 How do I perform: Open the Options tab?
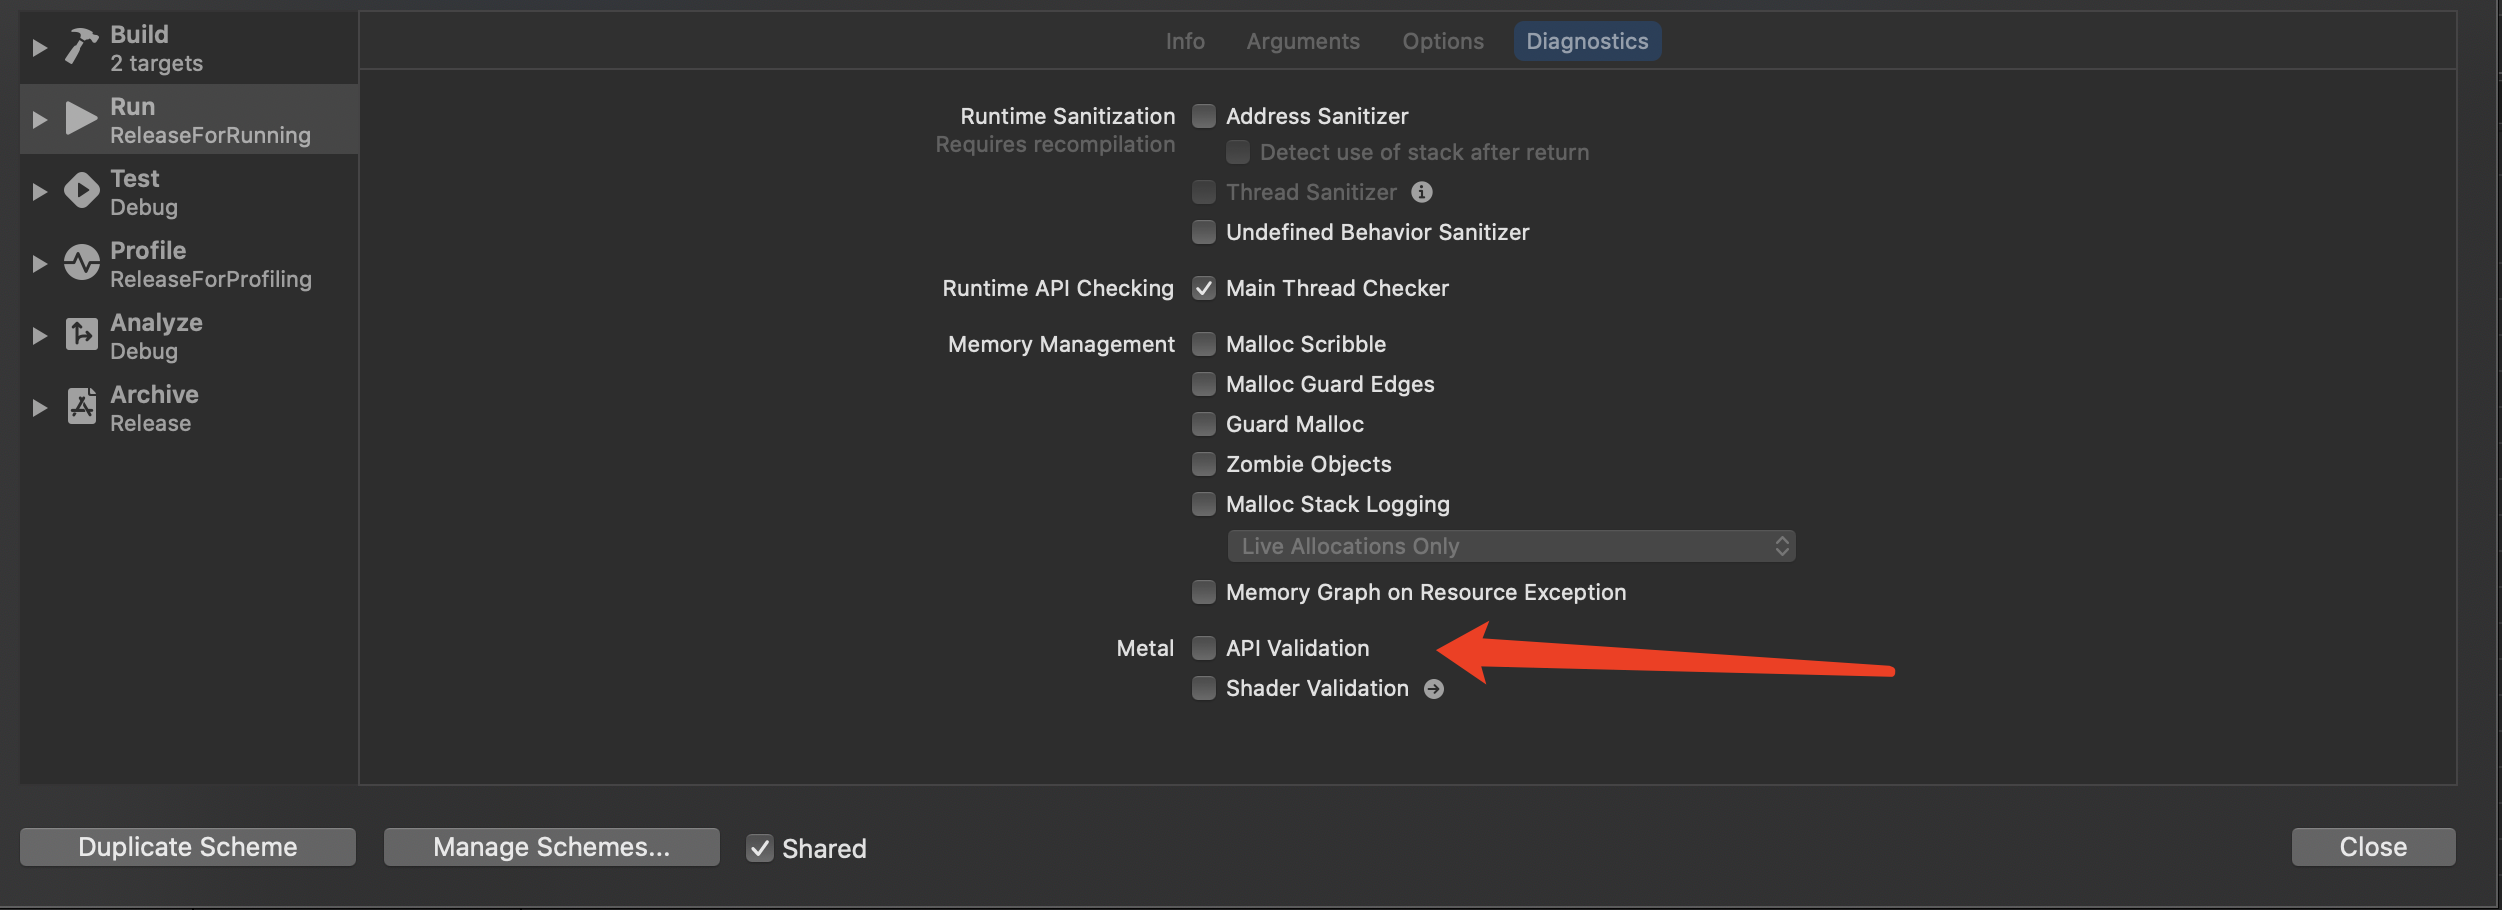point(1442,41)
